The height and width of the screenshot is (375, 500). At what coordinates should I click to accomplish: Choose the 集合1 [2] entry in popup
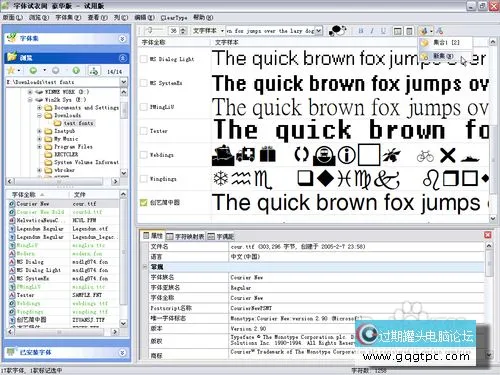pyautogui.click(x=445, y=42)
